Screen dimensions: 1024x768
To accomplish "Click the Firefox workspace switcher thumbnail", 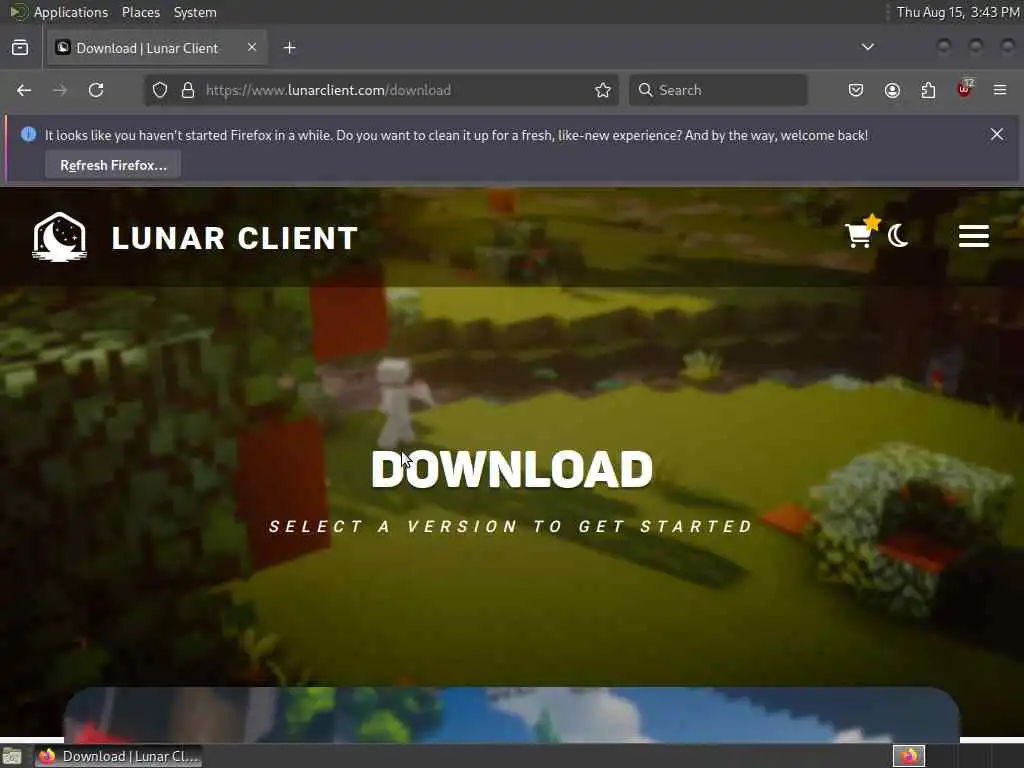I will click(908, 756).
